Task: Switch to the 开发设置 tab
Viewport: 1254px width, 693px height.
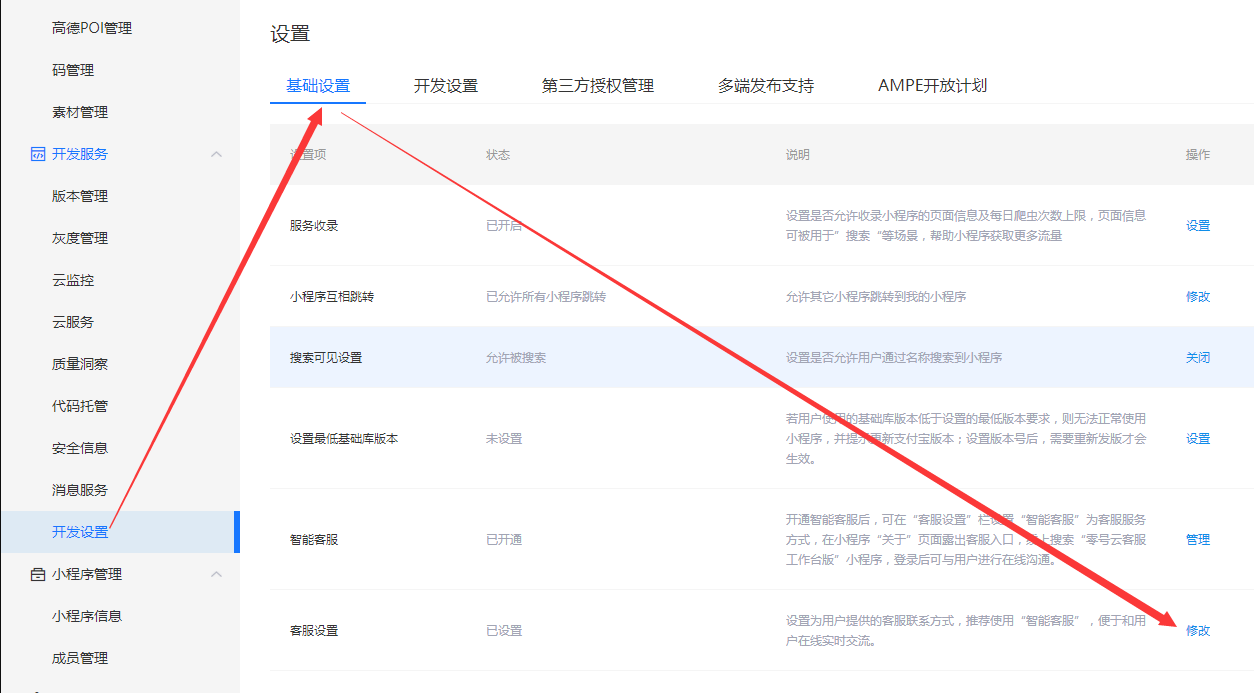Action: pos(446,86)
